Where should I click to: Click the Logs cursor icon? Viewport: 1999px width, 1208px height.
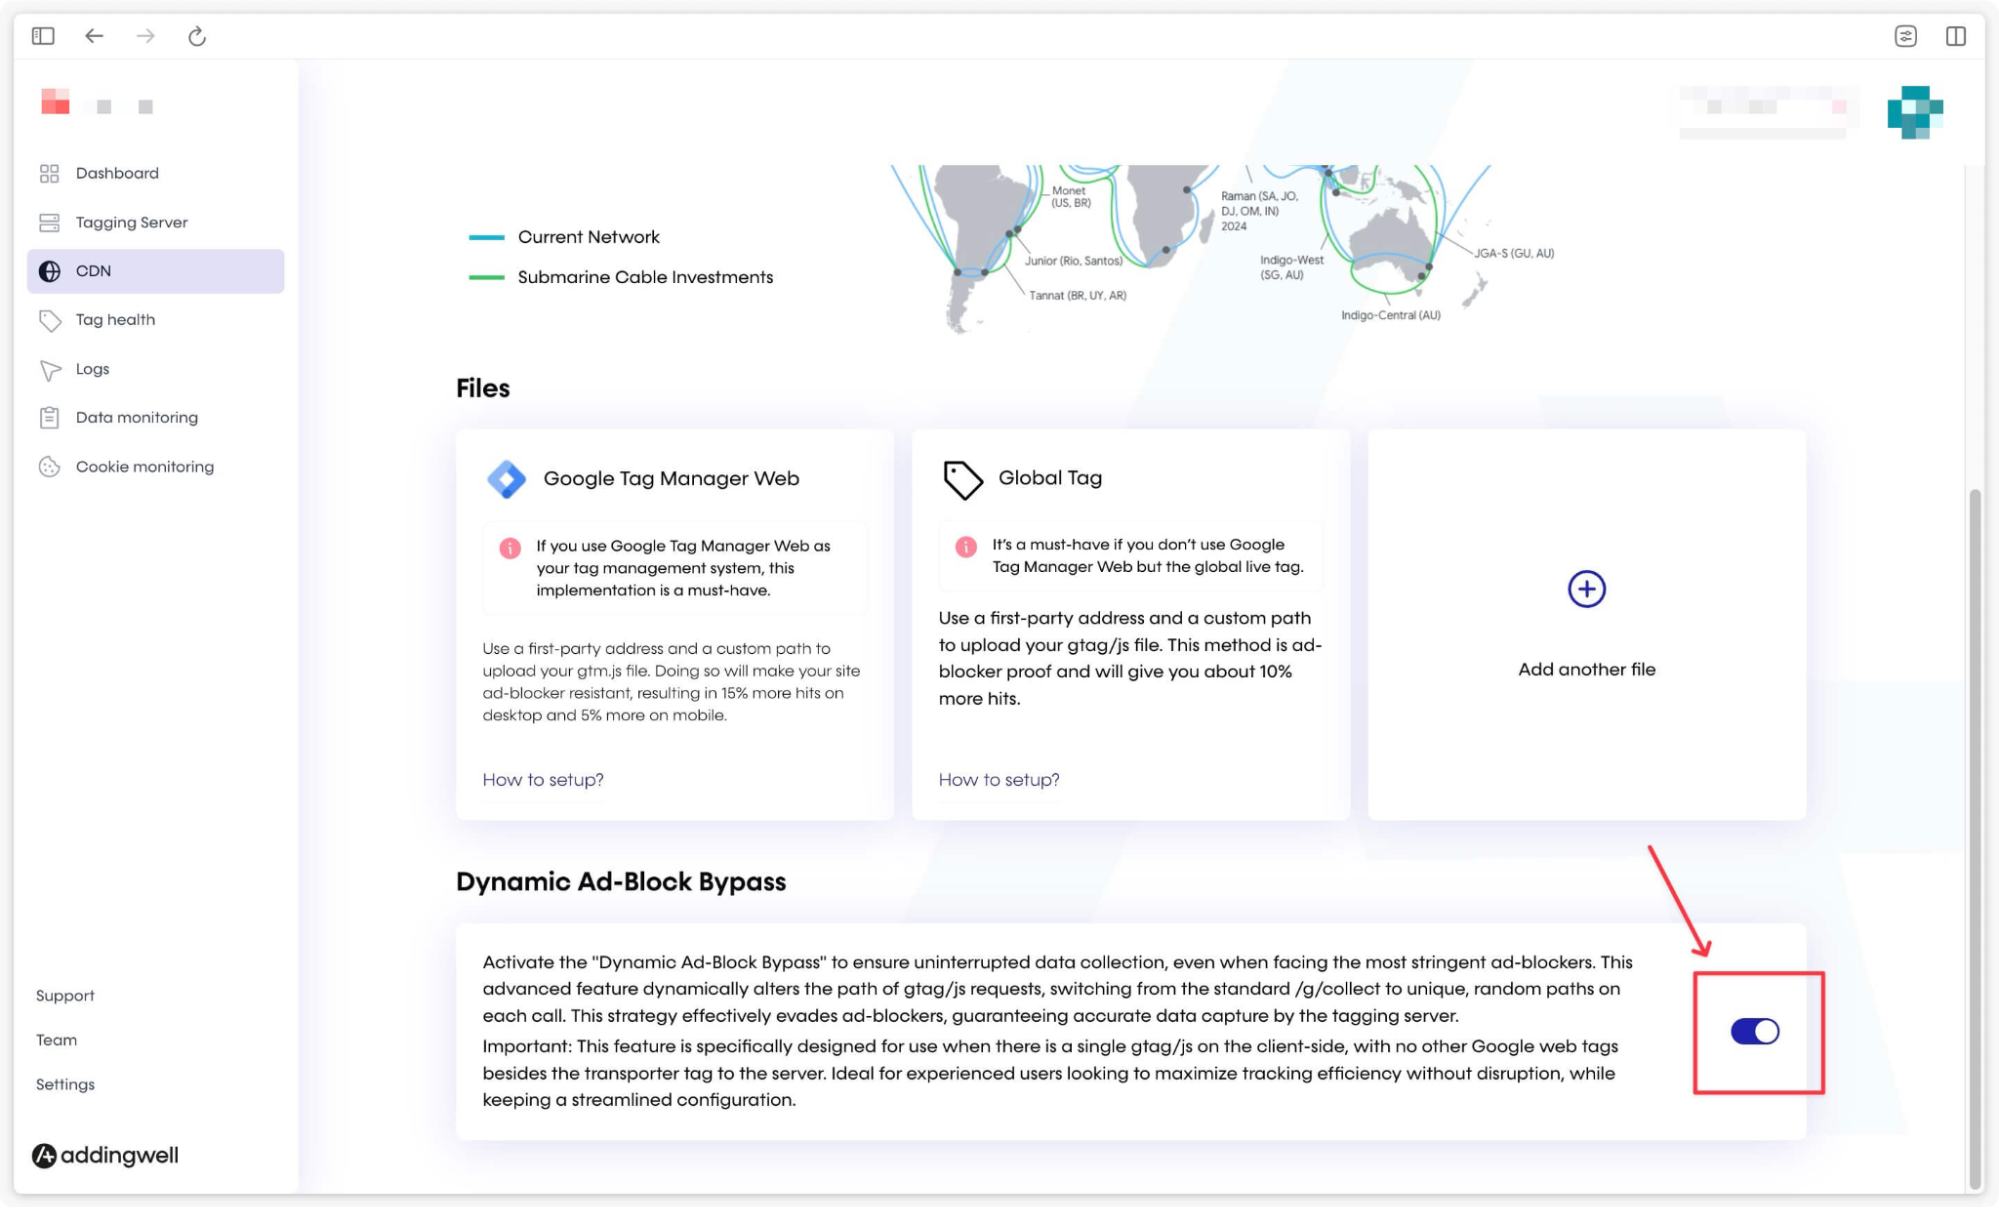pyautogui.click(x=49, y=369)
